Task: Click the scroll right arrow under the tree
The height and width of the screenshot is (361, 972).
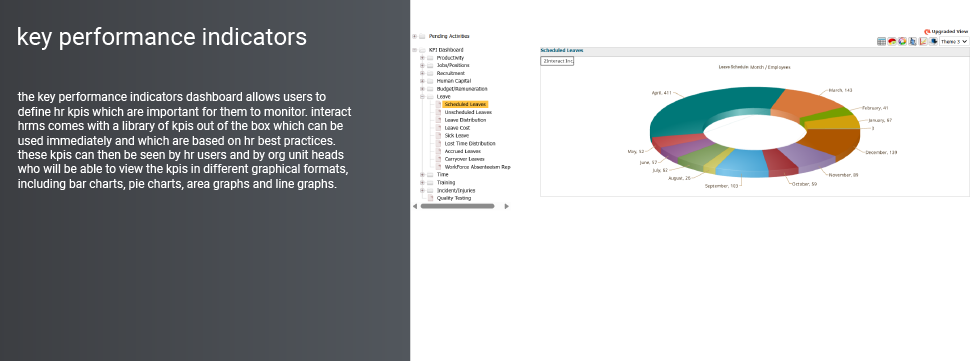Action: click(x=506, y=207)
